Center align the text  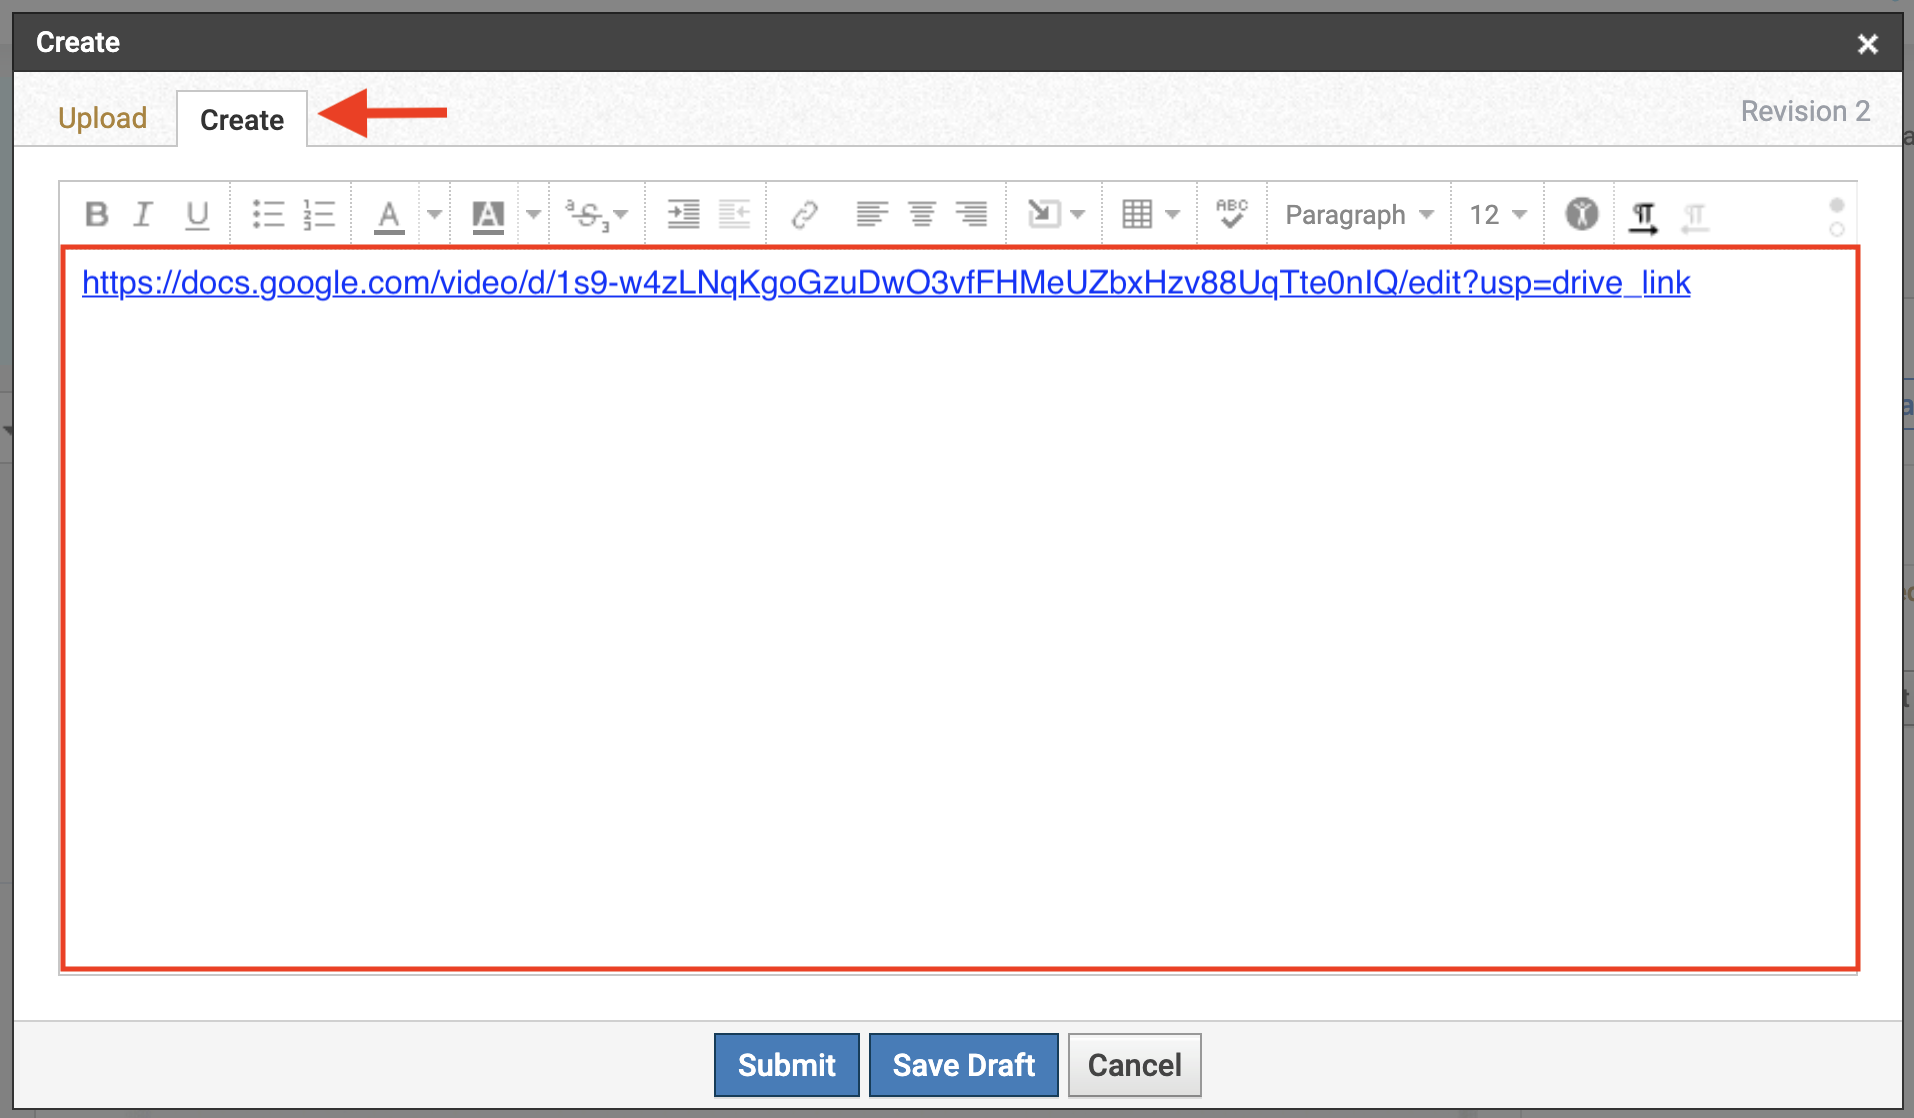click(922, 214)
